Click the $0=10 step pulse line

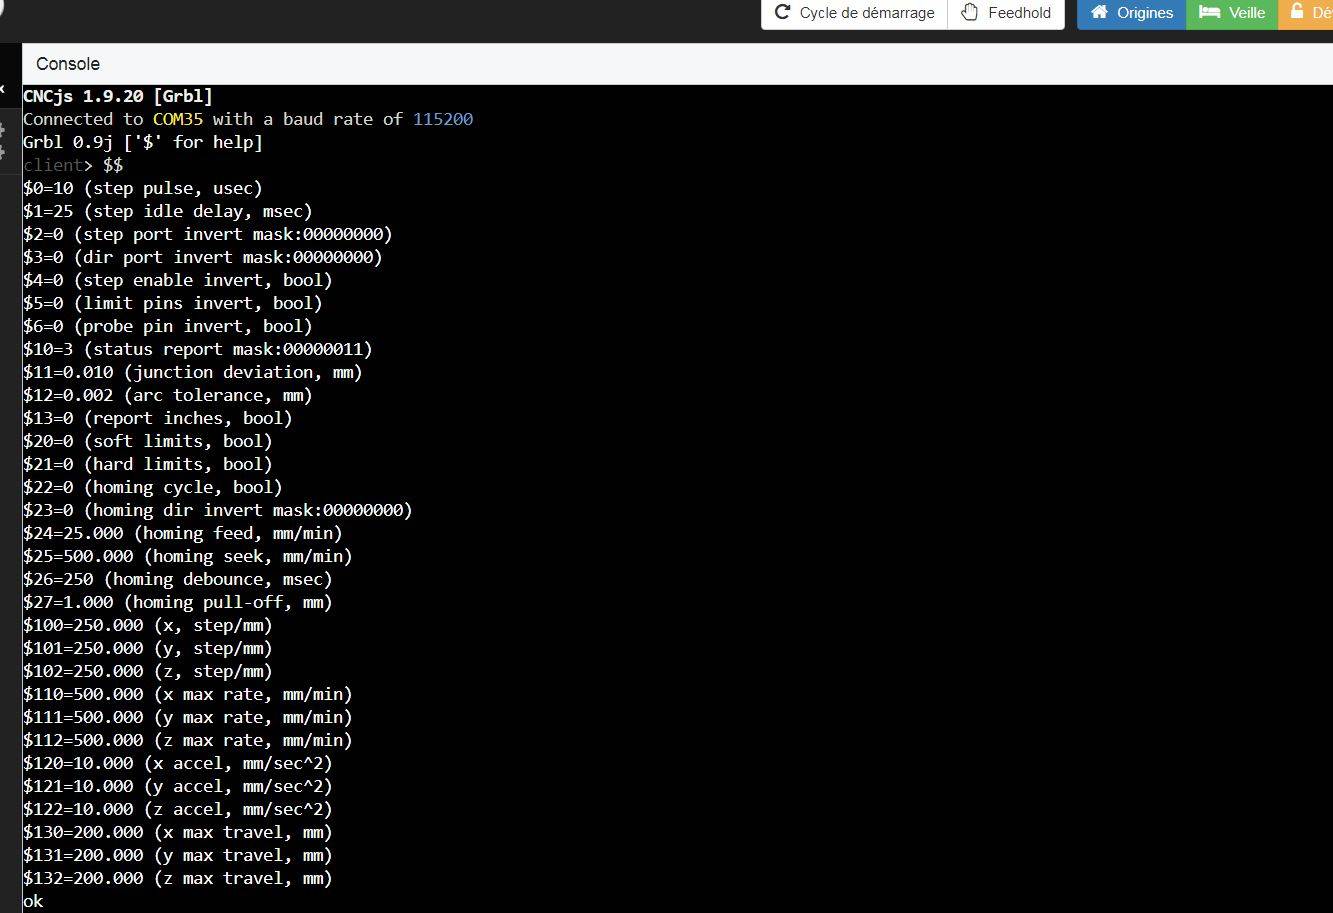click(x=143, y=188)
